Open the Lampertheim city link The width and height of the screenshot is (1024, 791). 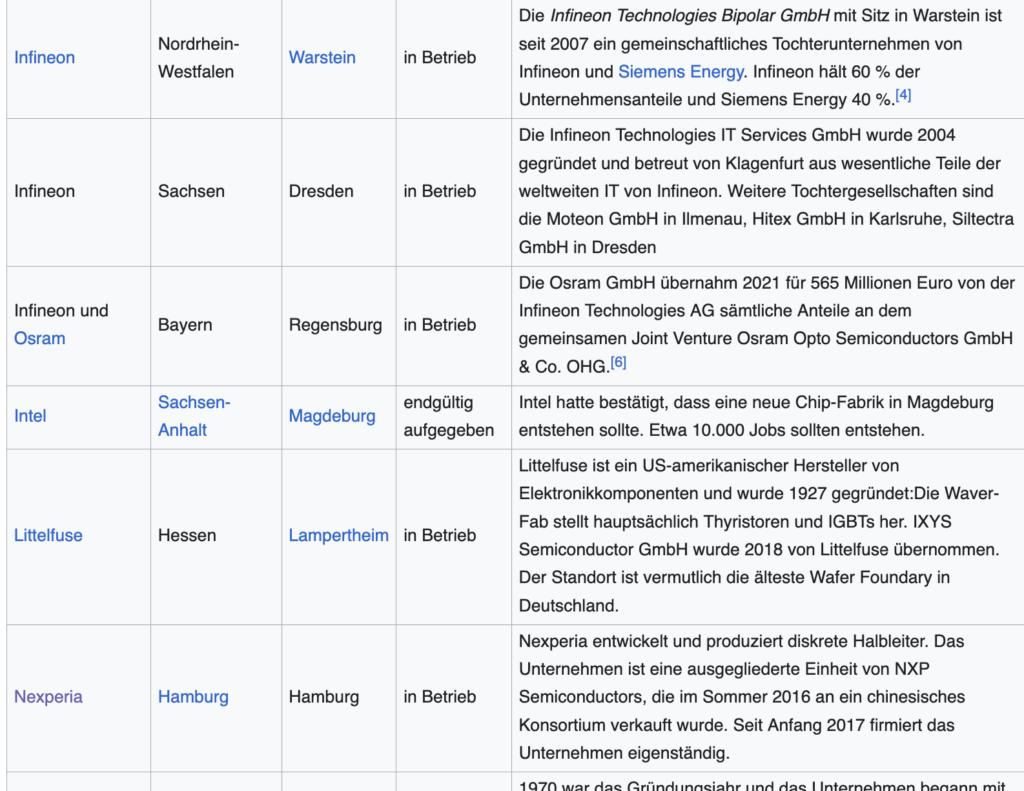click(338, 535)
